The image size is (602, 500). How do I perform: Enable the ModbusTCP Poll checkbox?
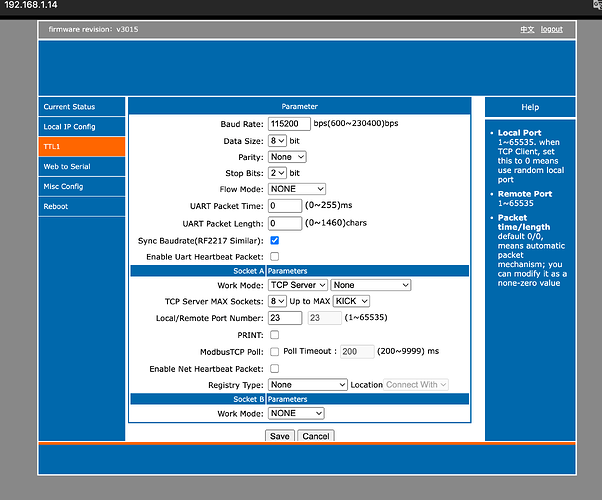(x=275, y=352)
